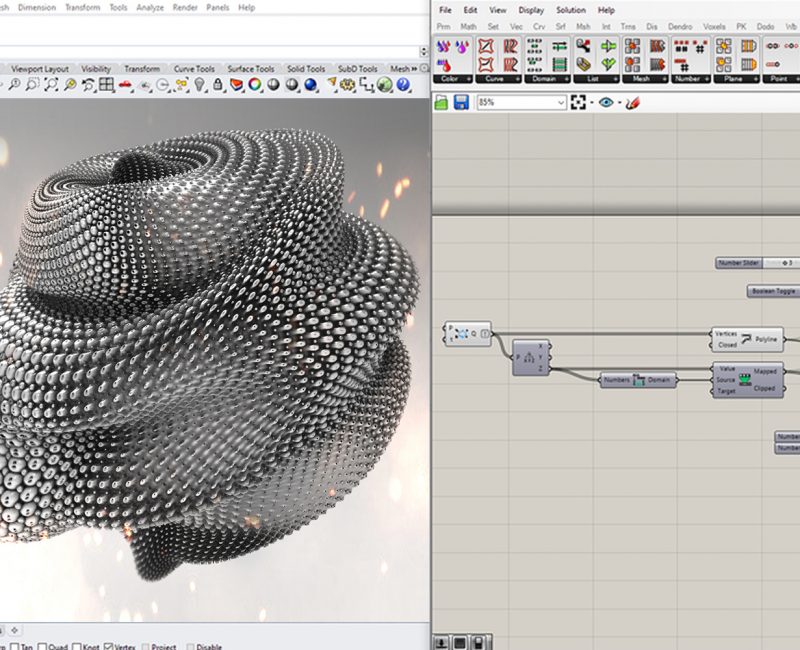Click the Deconstruct point XYZ component

point(531,357)
